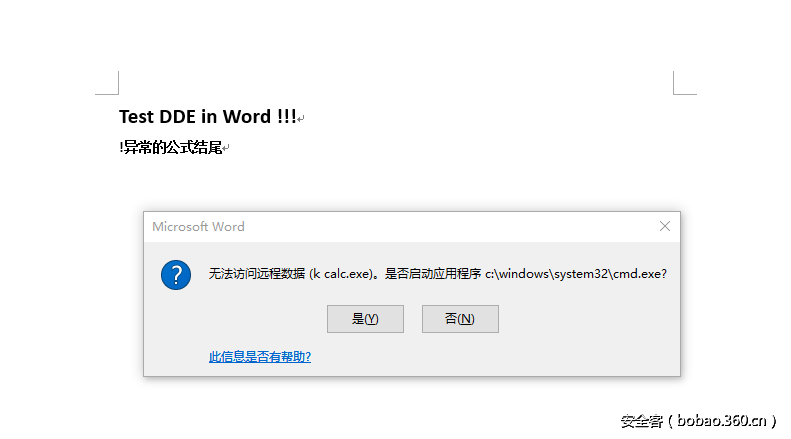791x439 pixels.
Task: Choose the 否(N) button
Action: pyautogui.click(x=460, y=319)
